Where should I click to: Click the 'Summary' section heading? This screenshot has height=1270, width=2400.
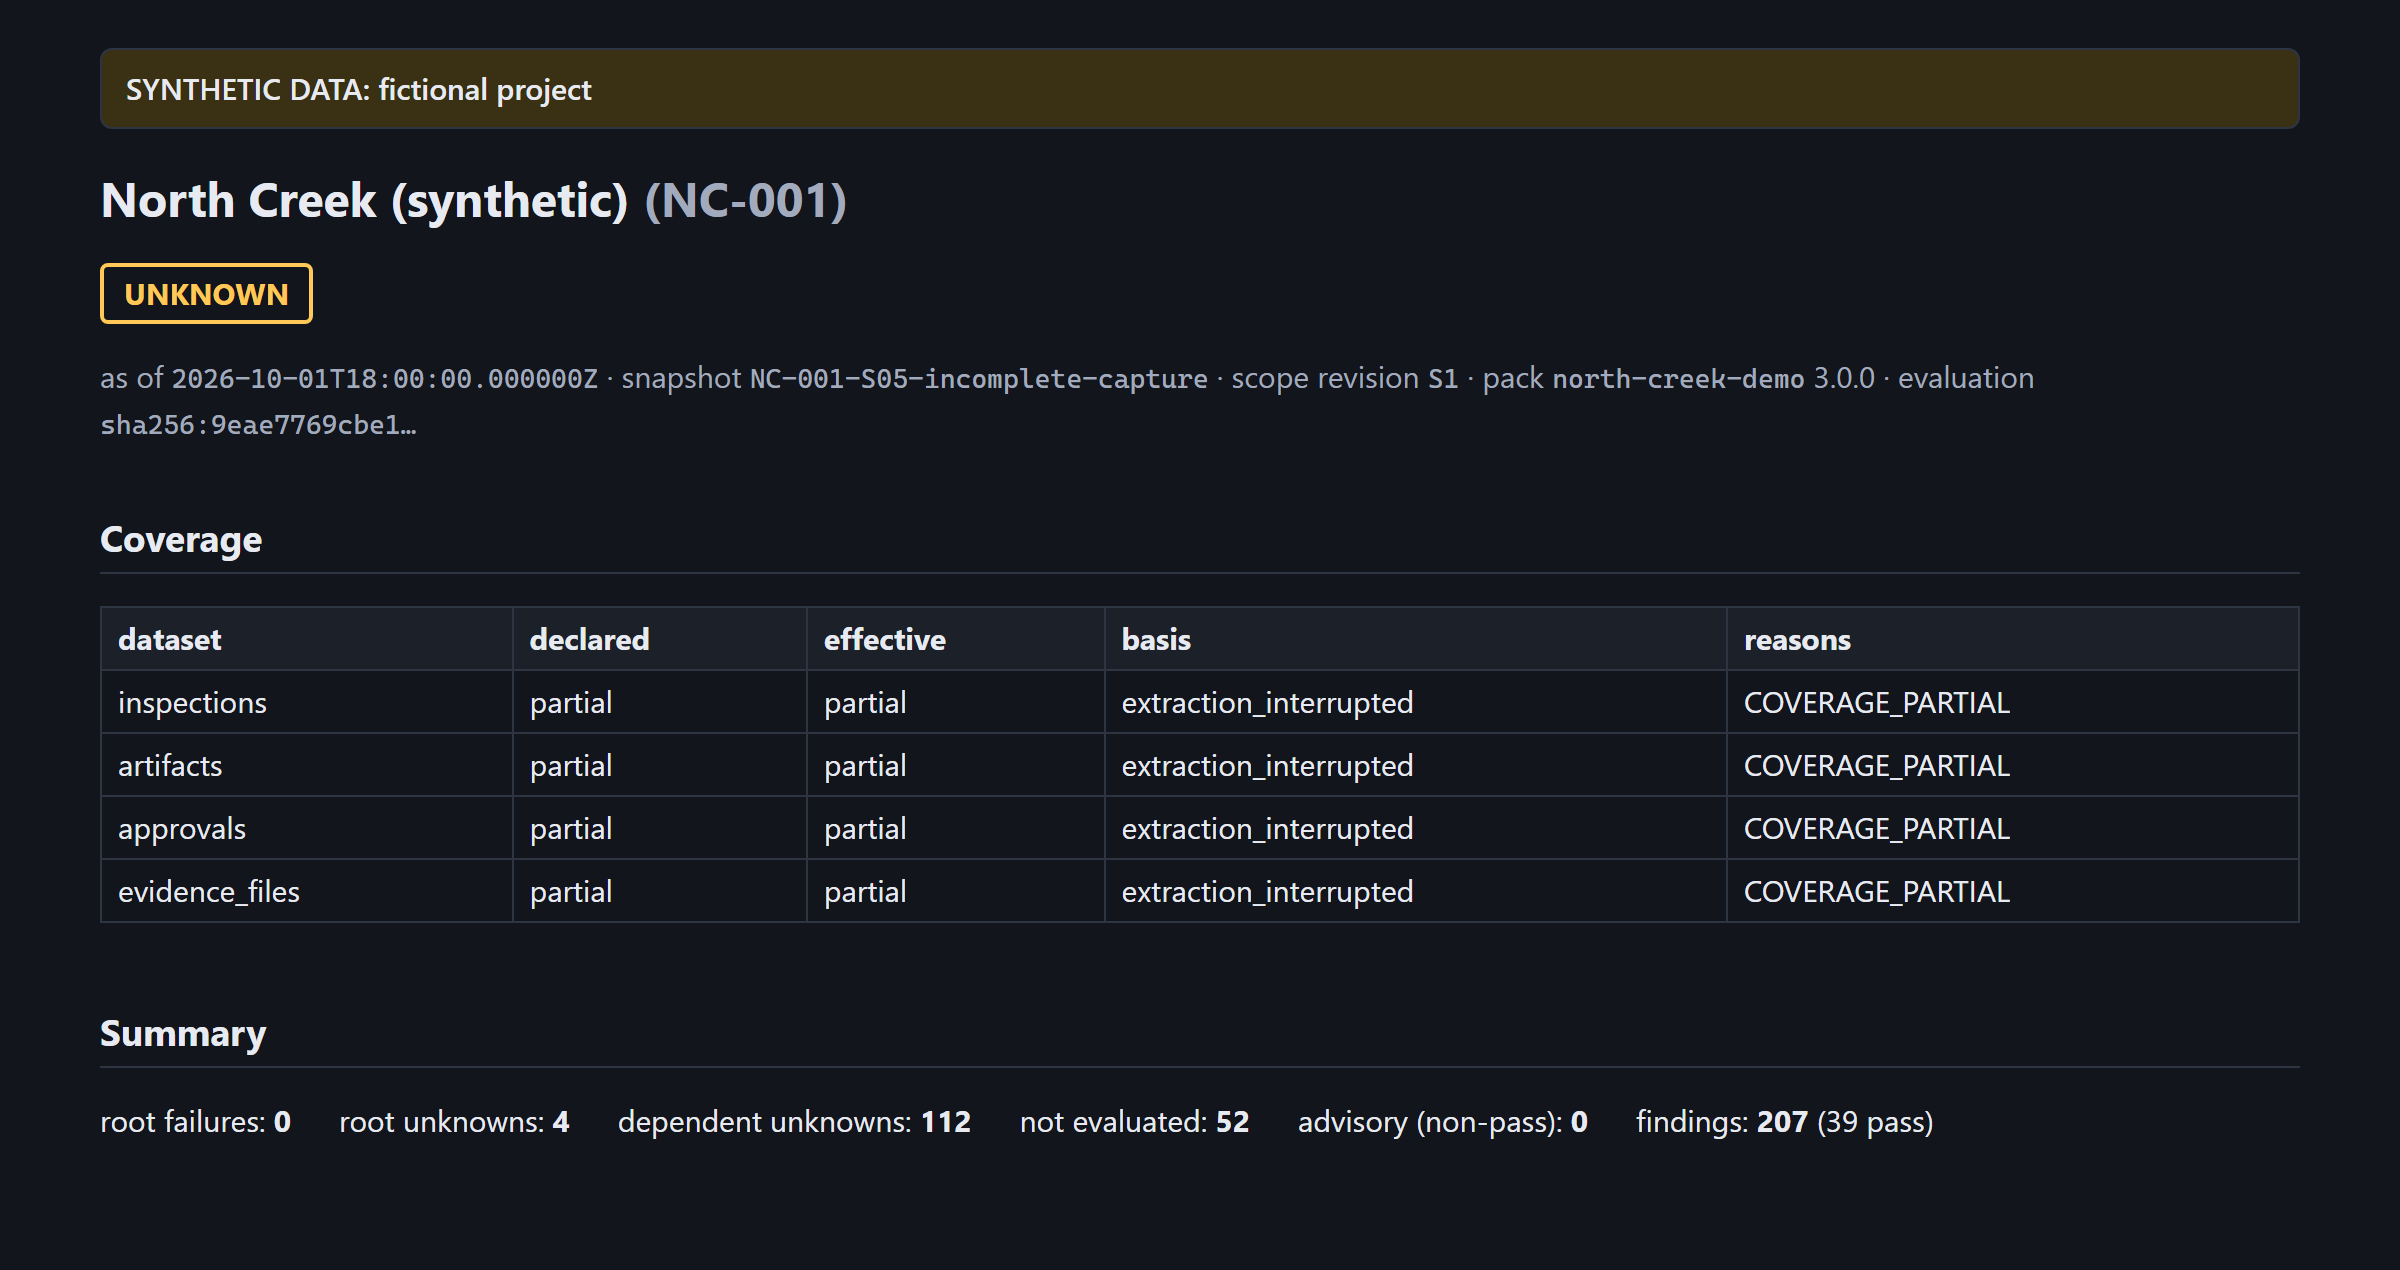pos(183,1033)
